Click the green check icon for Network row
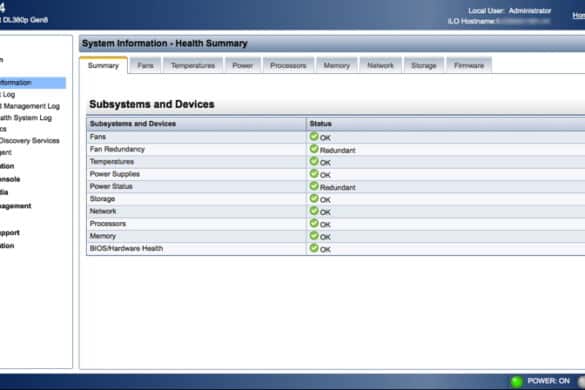Image resolution: width=585 pixels, height=390 pixels. pyautogui.click(x=314, y=210)
